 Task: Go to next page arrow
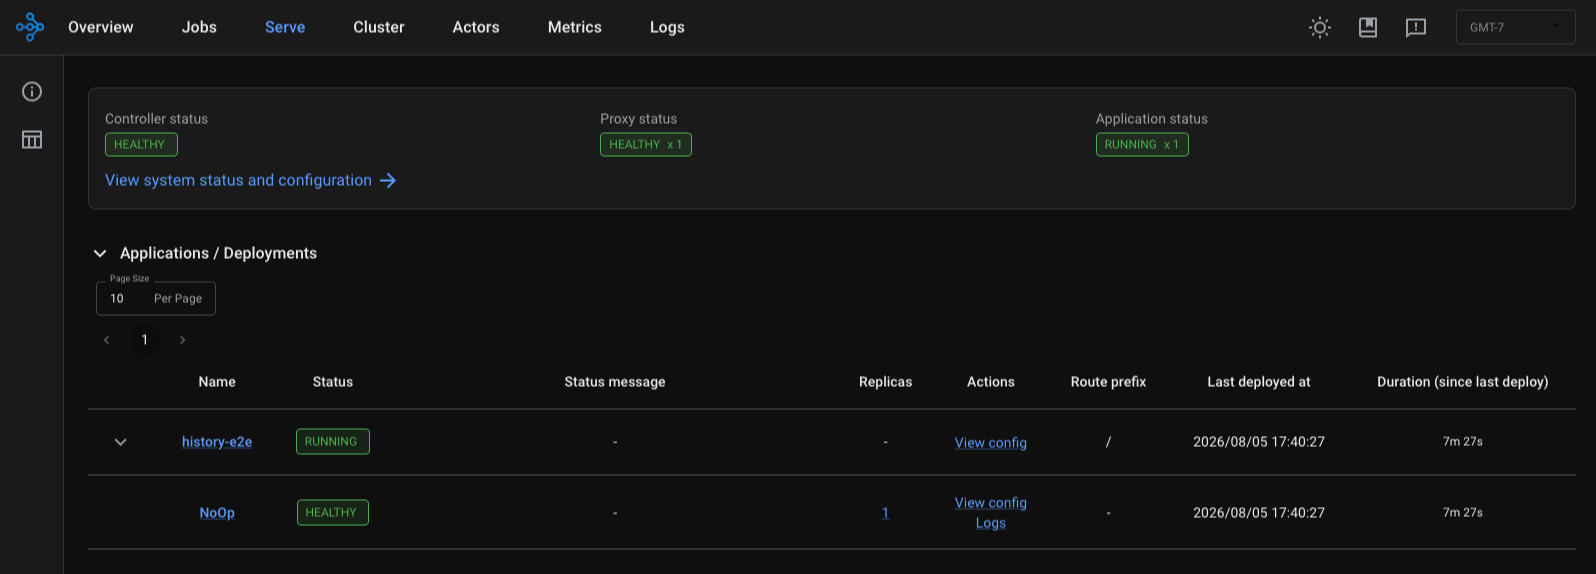(x=182, y=340)
